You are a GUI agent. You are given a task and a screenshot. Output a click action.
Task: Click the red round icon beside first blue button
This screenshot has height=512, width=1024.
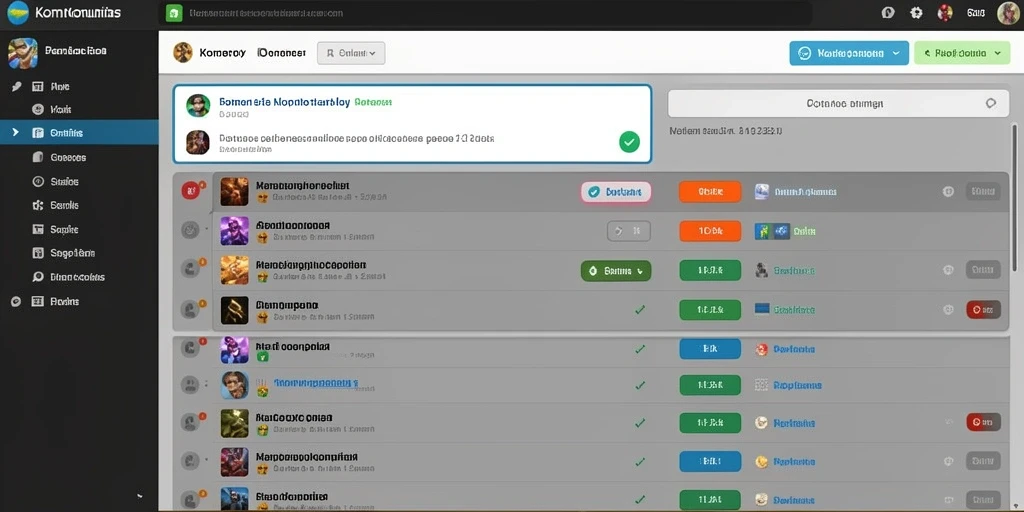point(761,349)
